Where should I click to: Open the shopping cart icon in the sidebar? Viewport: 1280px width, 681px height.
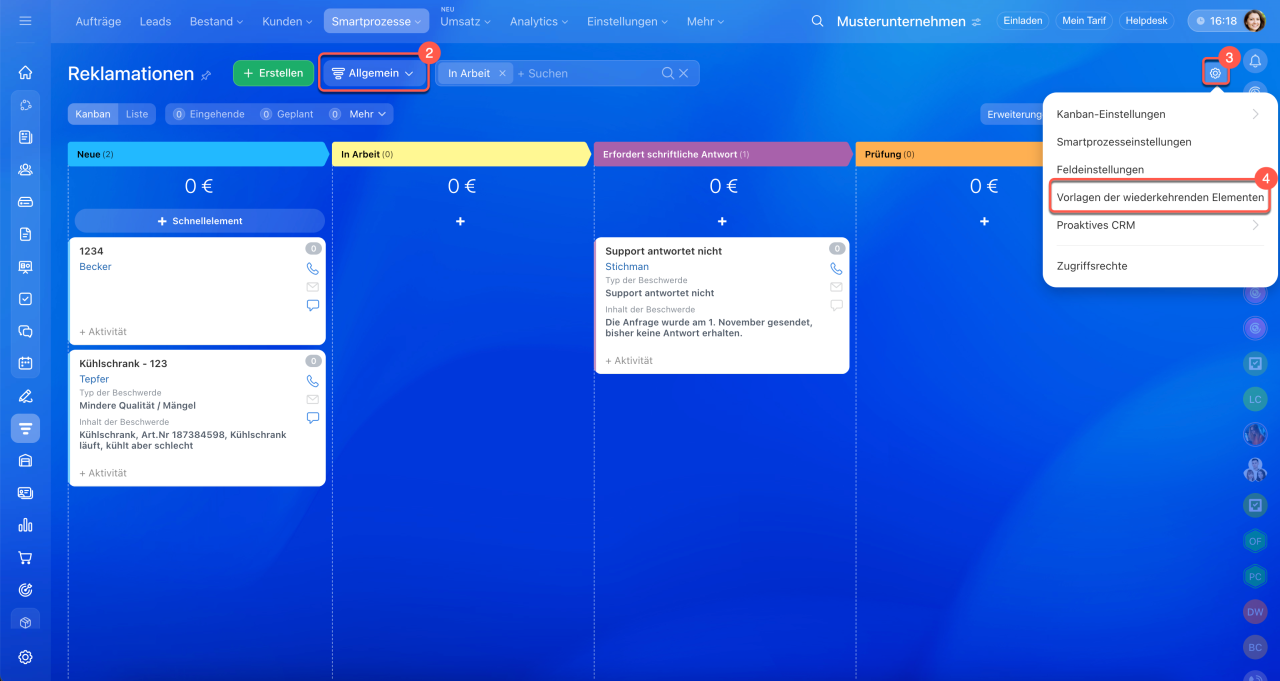click(x=25, y=558)
